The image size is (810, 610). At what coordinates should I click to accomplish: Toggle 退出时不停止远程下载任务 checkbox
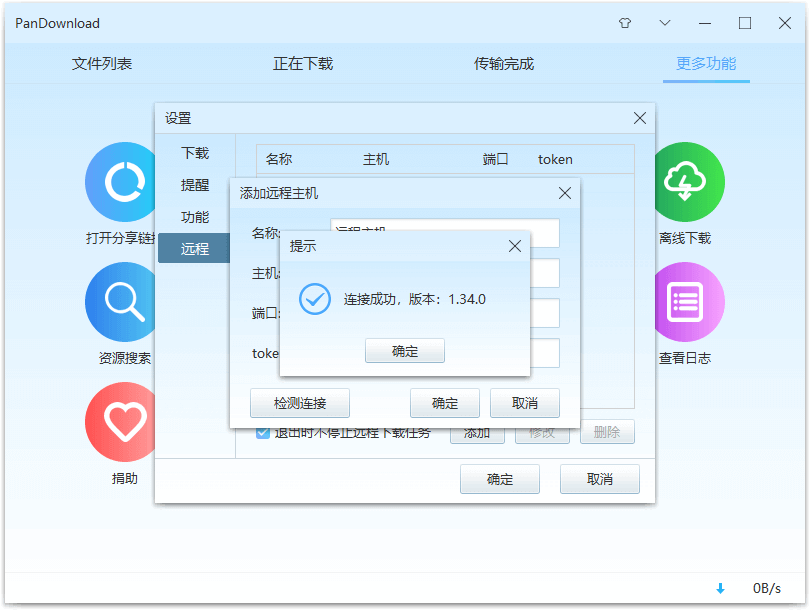tap(262, 433)
